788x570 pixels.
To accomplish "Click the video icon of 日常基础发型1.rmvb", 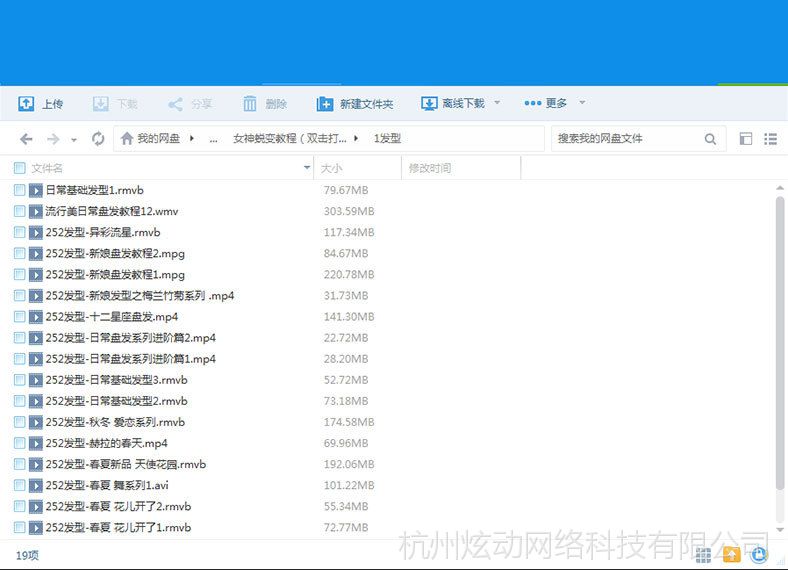I will pos(36,191).
